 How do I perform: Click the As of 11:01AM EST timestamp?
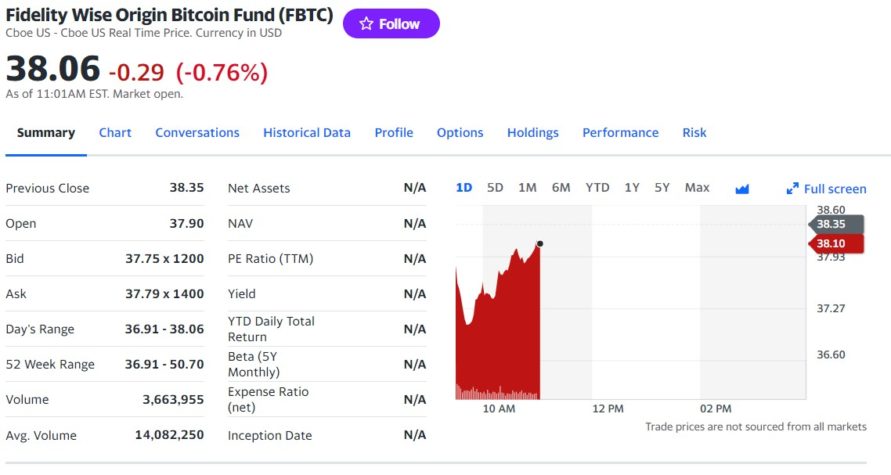[94, 94]
